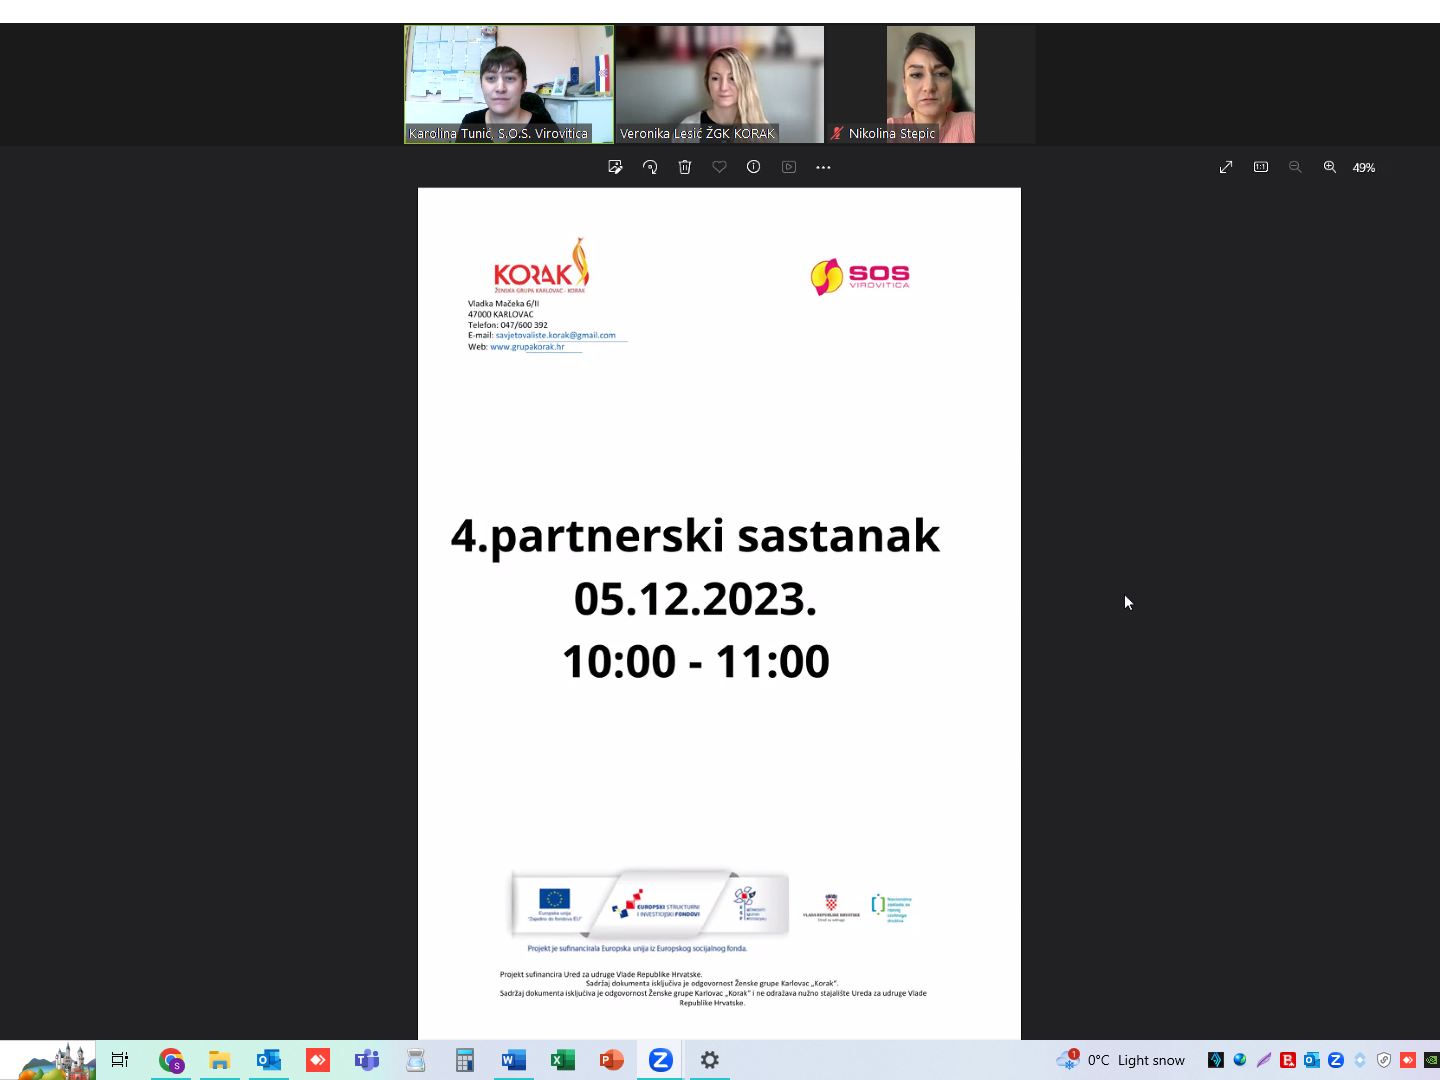1440x1080 pixels.
Task: Add image to favorites with heart icon
Action: click(x=719, y=167)
